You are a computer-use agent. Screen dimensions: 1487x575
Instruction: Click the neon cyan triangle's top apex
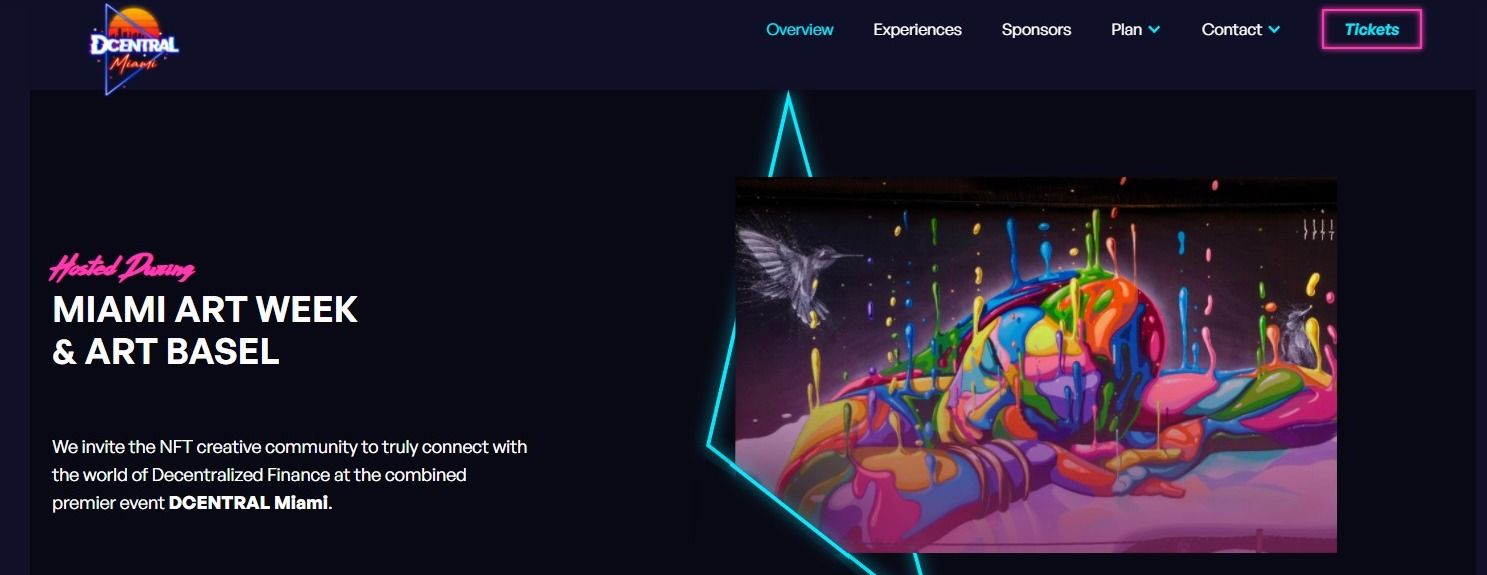point(788,98)
